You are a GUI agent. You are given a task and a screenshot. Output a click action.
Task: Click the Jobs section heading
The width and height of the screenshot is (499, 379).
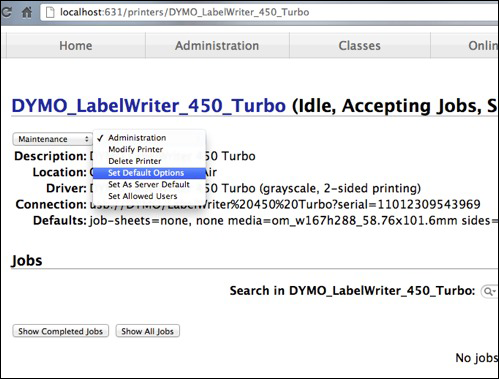[27, 261]
